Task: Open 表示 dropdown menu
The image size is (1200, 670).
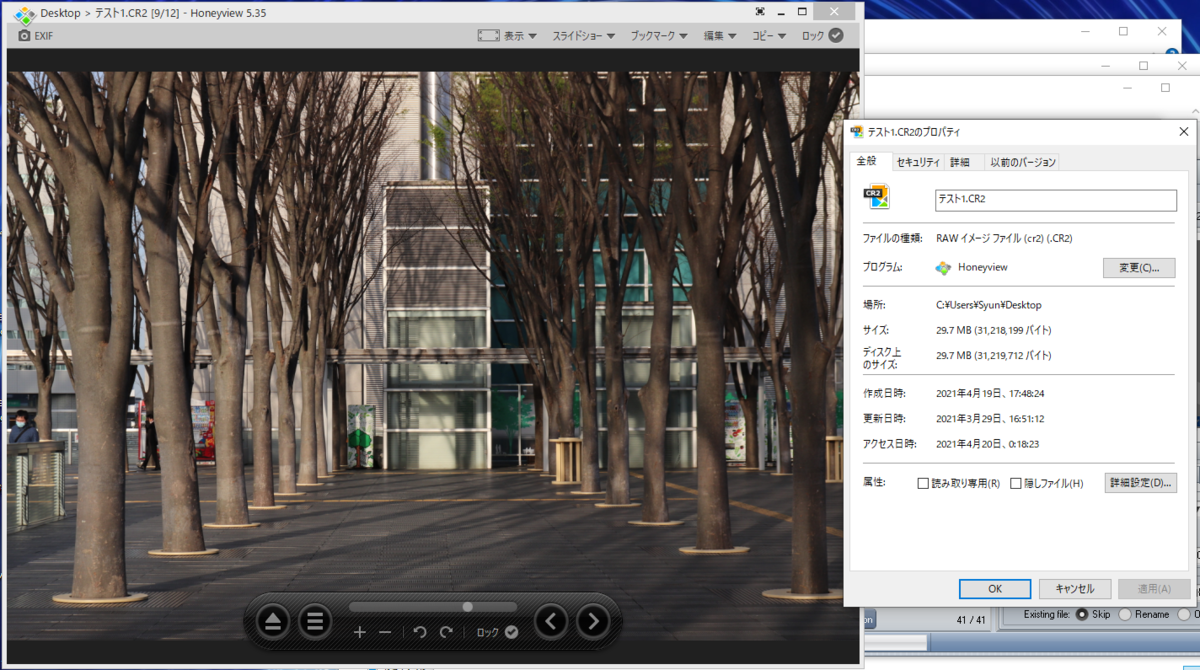Action: (x=521, y=35)
